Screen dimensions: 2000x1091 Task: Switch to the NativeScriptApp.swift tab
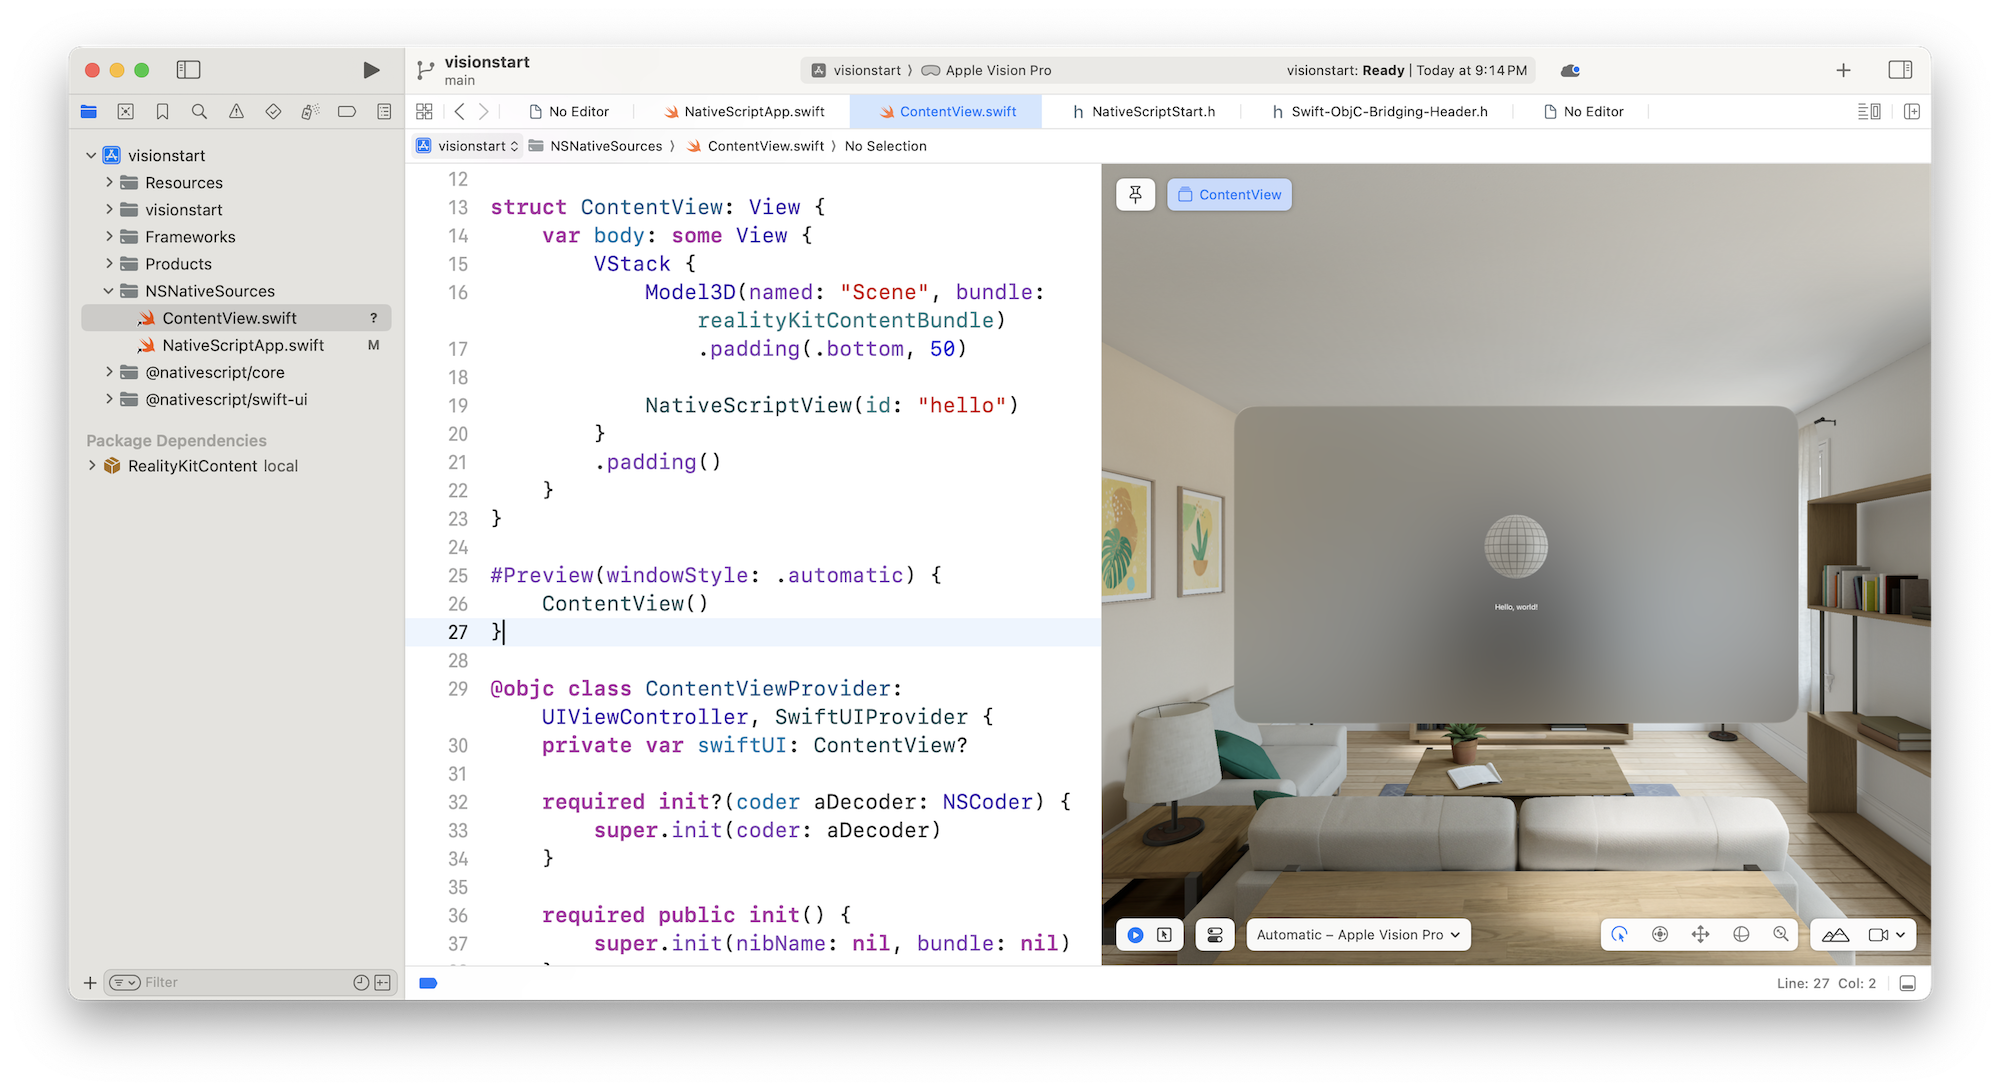pos(753,111)
